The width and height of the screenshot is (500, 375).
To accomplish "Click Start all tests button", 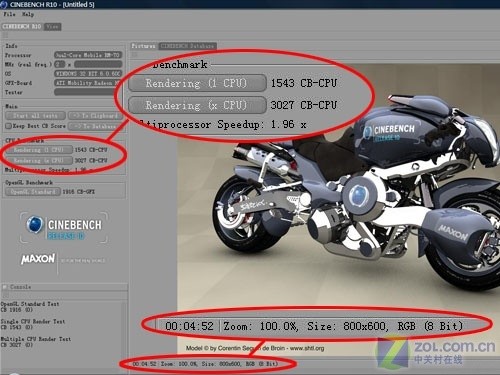I will [x=35, y=116].
